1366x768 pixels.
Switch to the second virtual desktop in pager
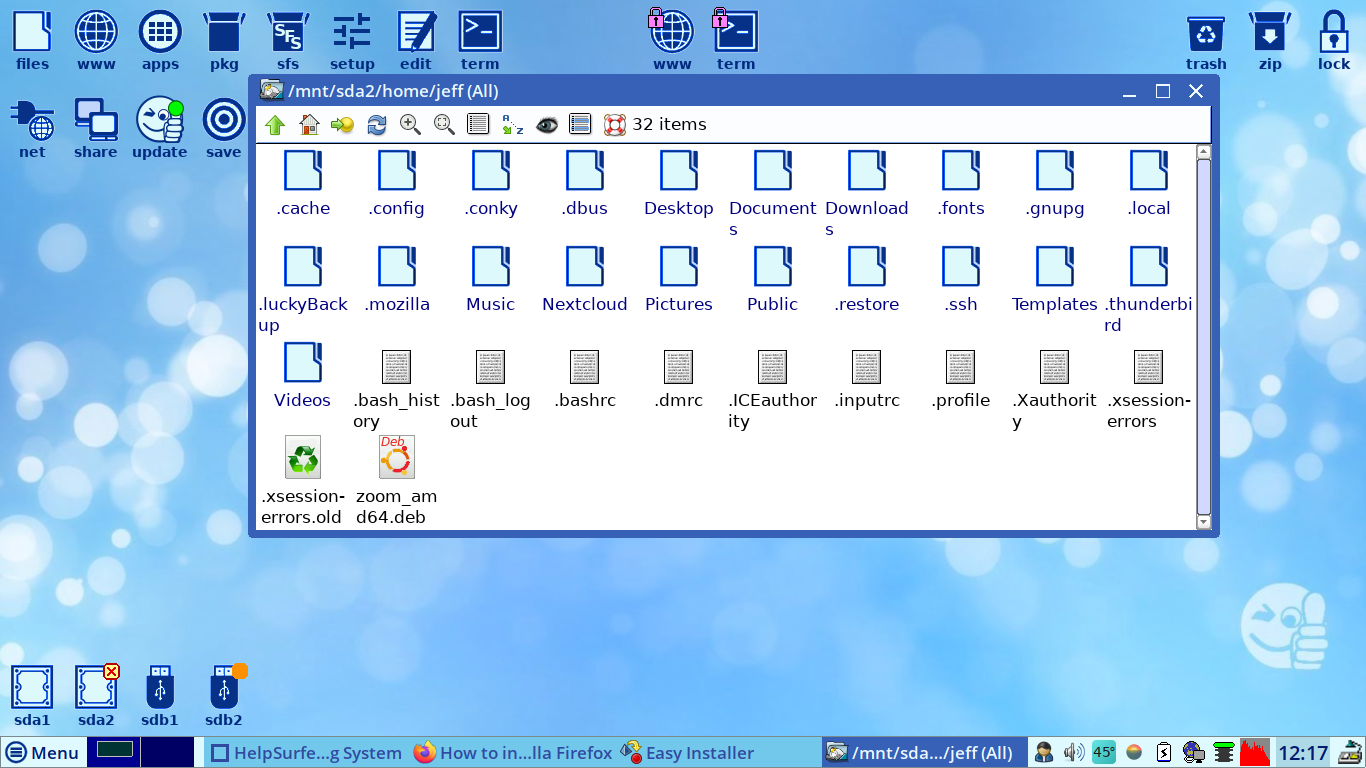[x=167, y=752]
